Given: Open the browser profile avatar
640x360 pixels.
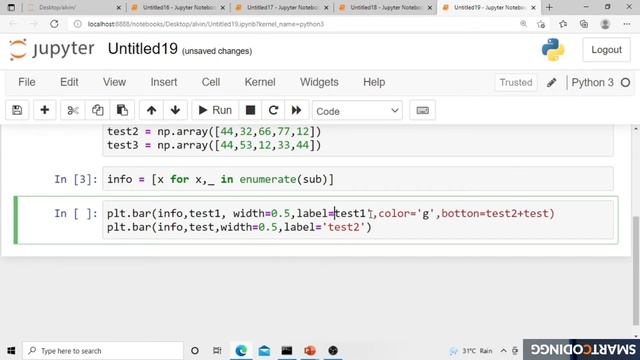Looking at the screenshot, I should coord(605,24).
